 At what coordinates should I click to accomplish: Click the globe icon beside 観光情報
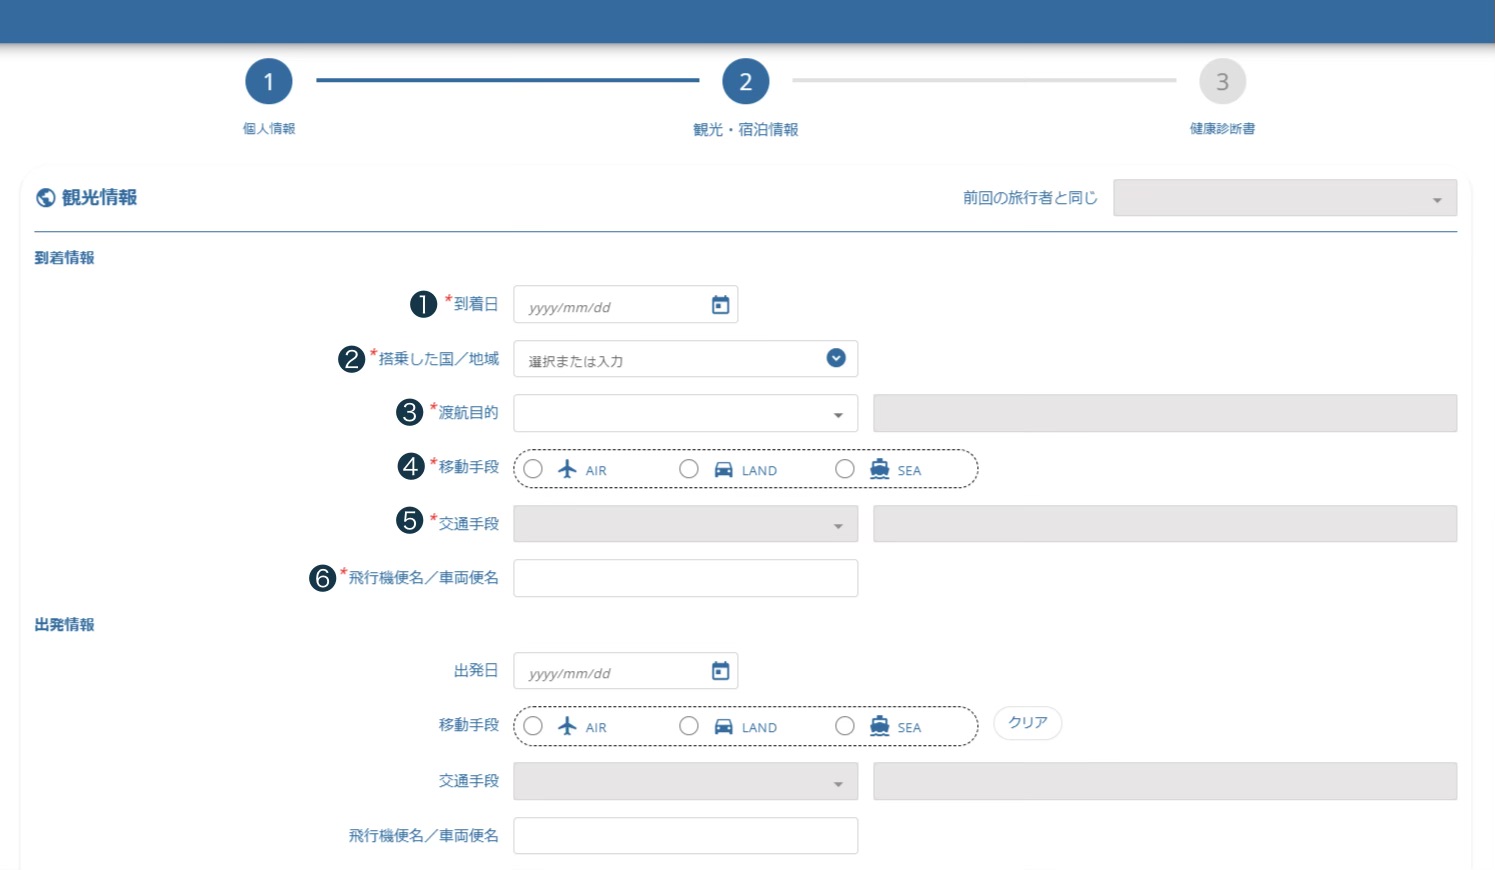45,198
